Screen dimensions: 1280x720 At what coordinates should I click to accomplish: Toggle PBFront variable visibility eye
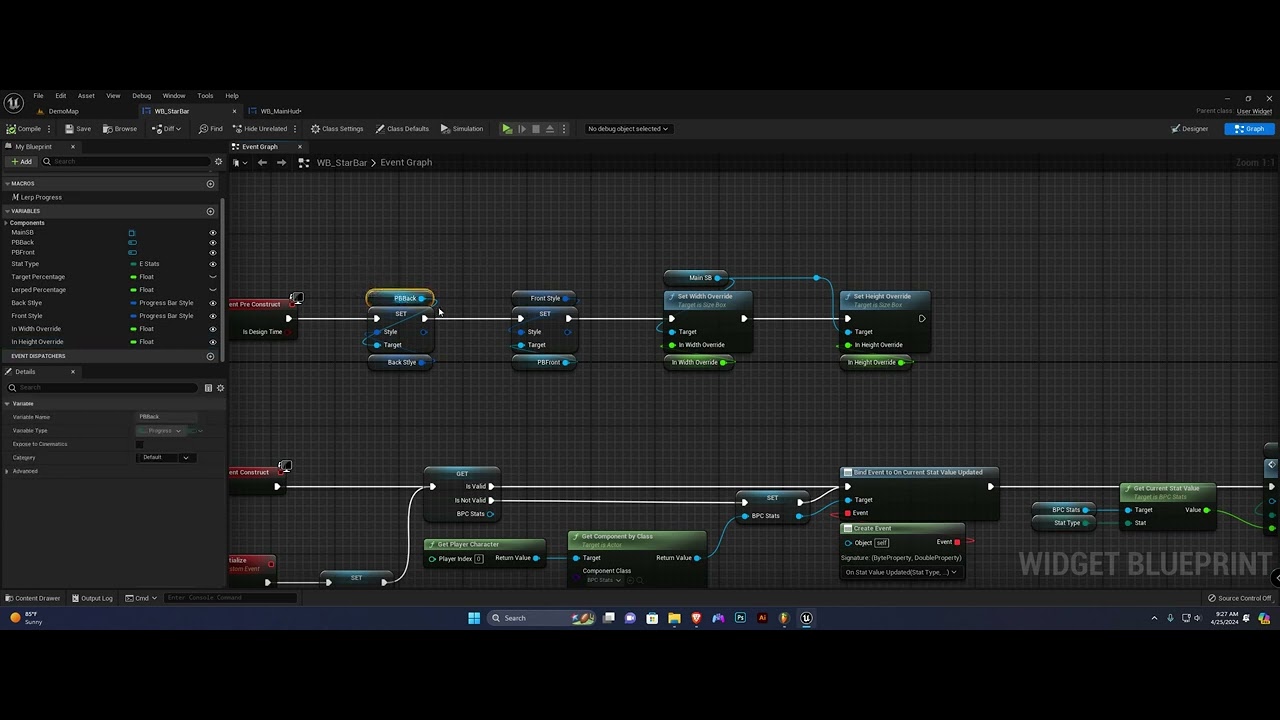click(x=213, y=253)
